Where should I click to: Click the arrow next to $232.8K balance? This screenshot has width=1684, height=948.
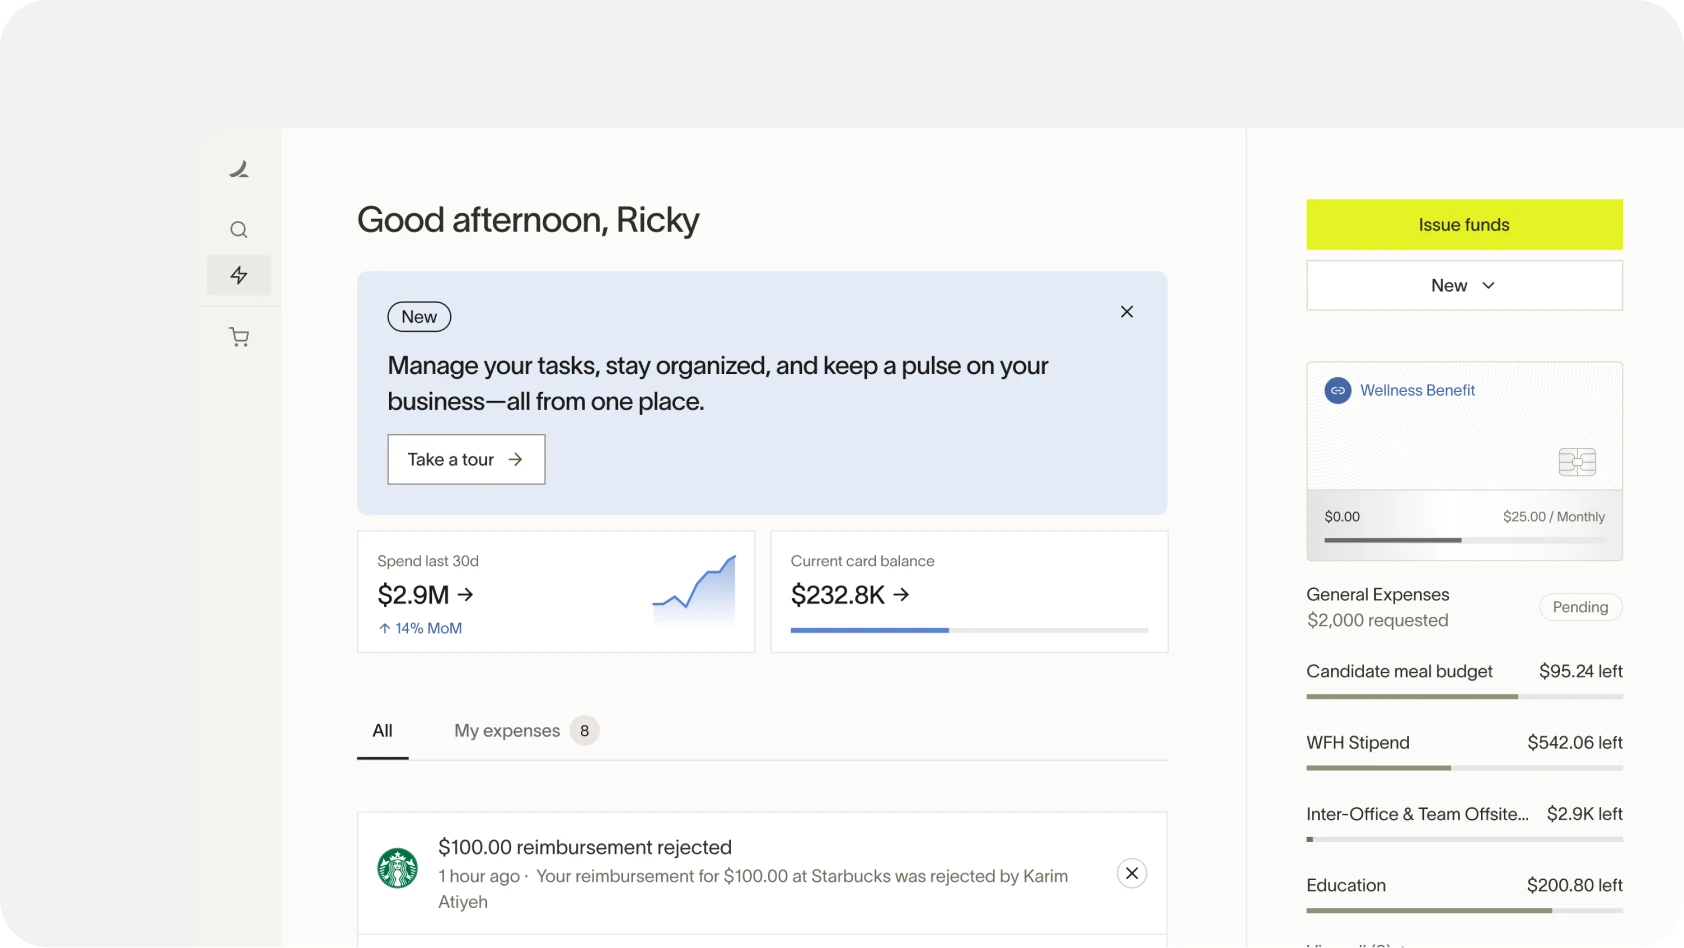(x=902, y=595)
